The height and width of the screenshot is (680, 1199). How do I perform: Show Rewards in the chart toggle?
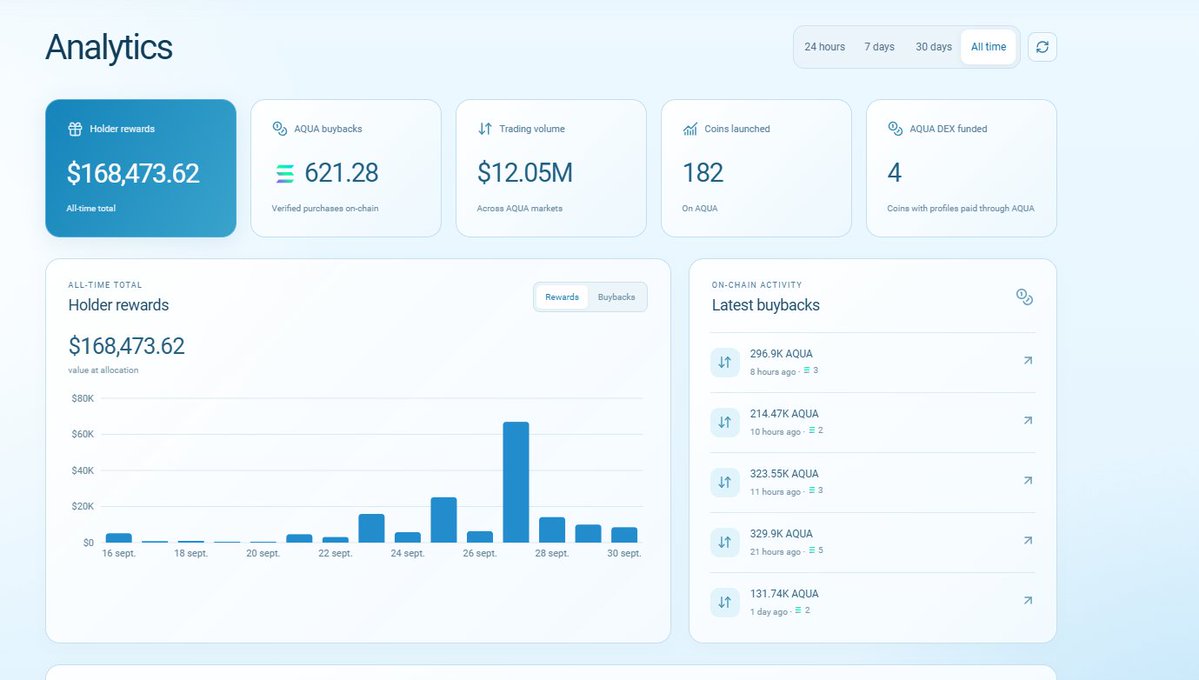click(562, 297)
